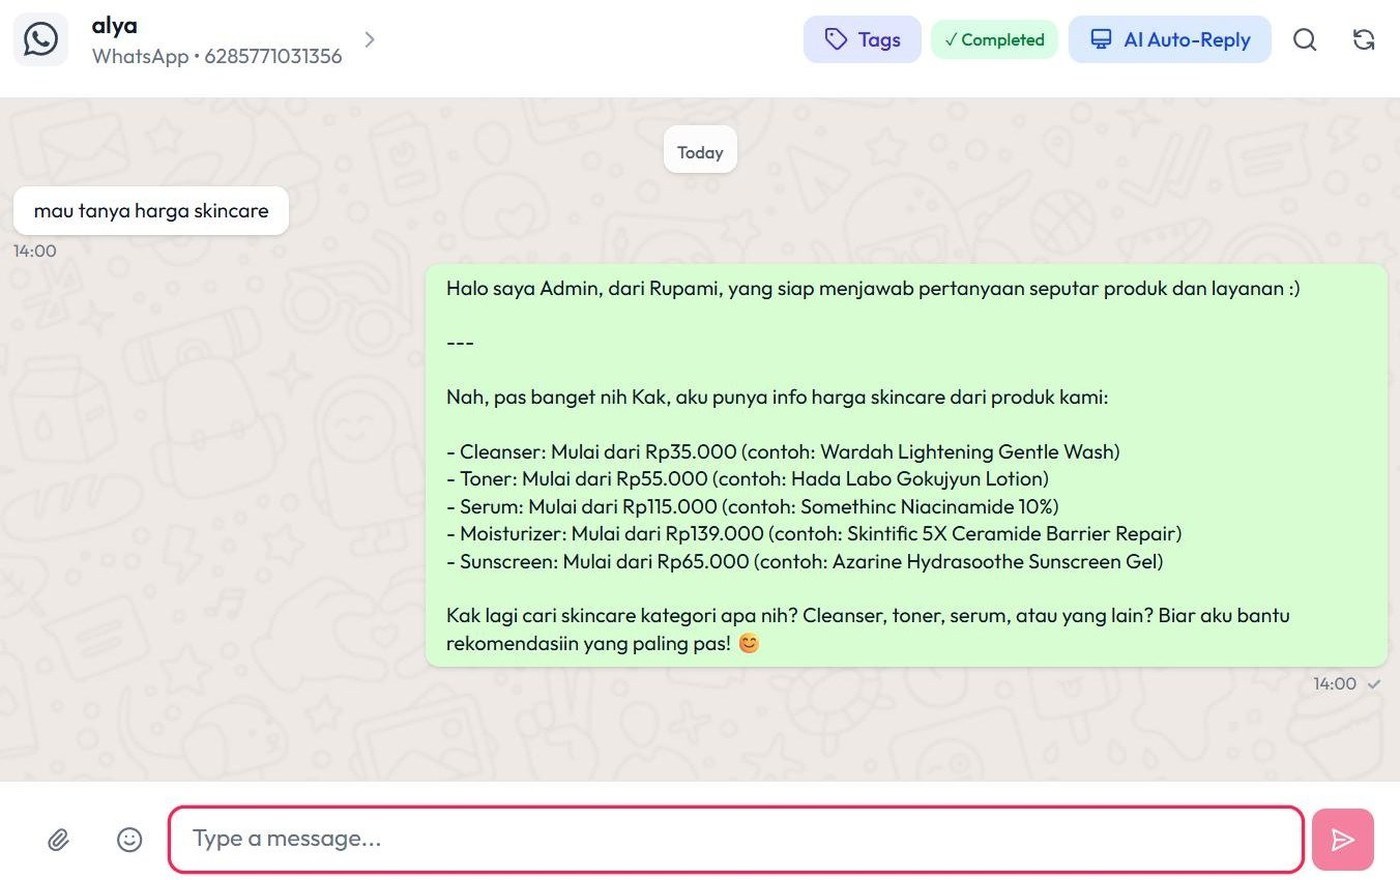Focus the Type a message field
This screenshot has width=1400, height=880.
736,839
